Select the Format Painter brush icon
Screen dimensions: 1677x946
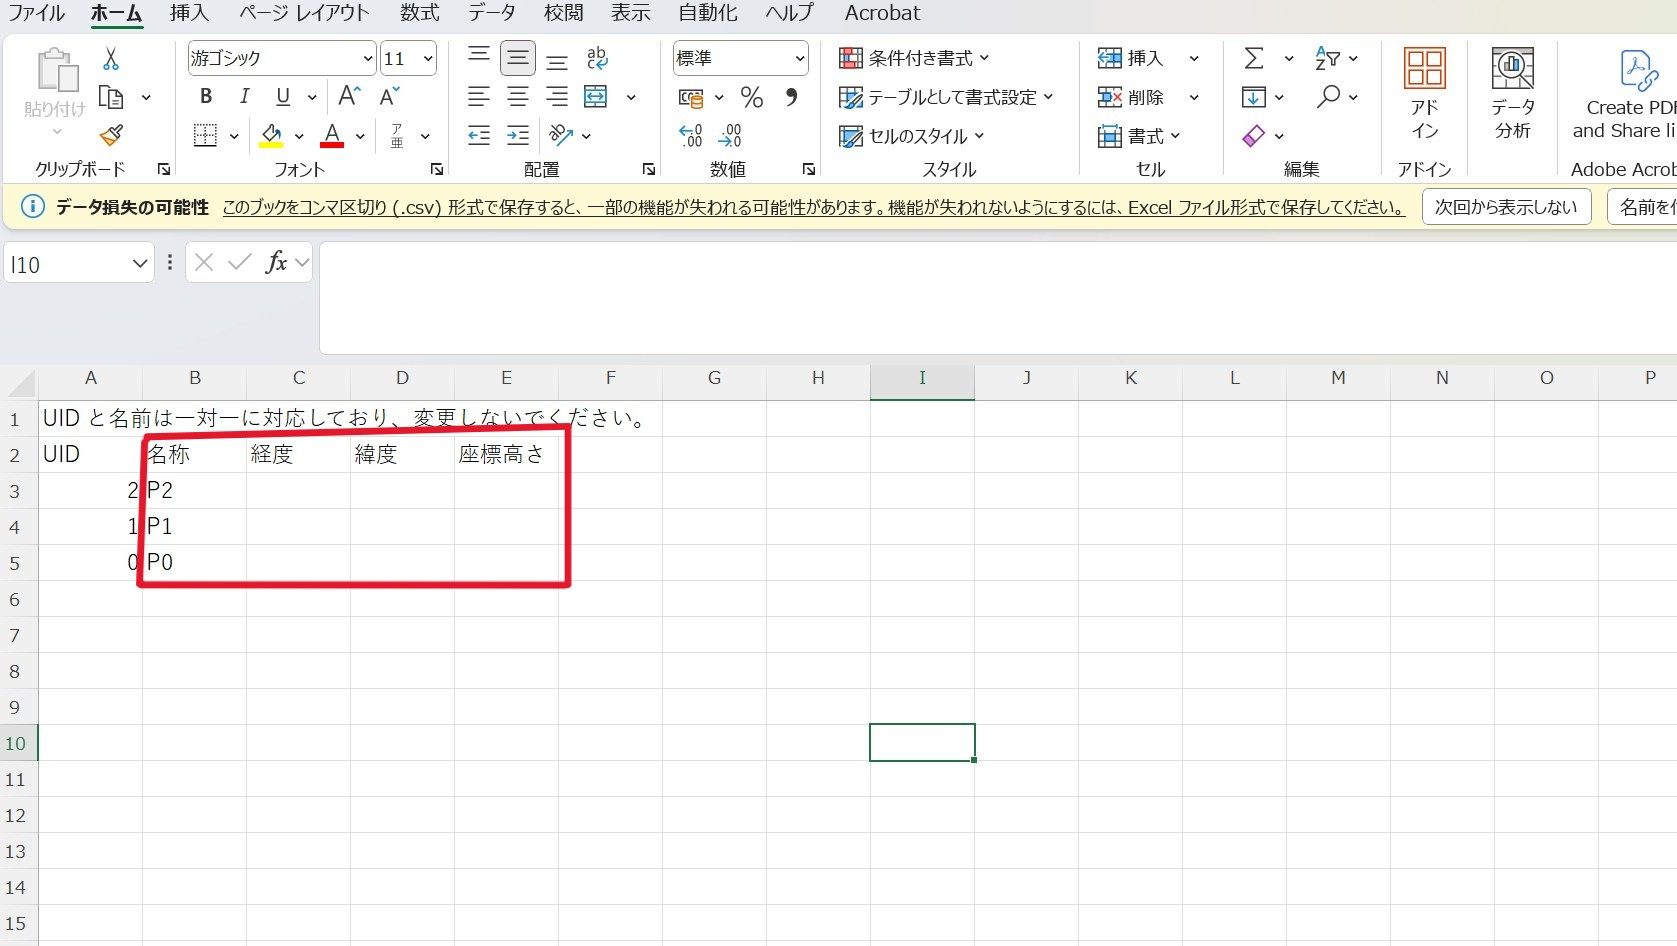tap(111, 135)
